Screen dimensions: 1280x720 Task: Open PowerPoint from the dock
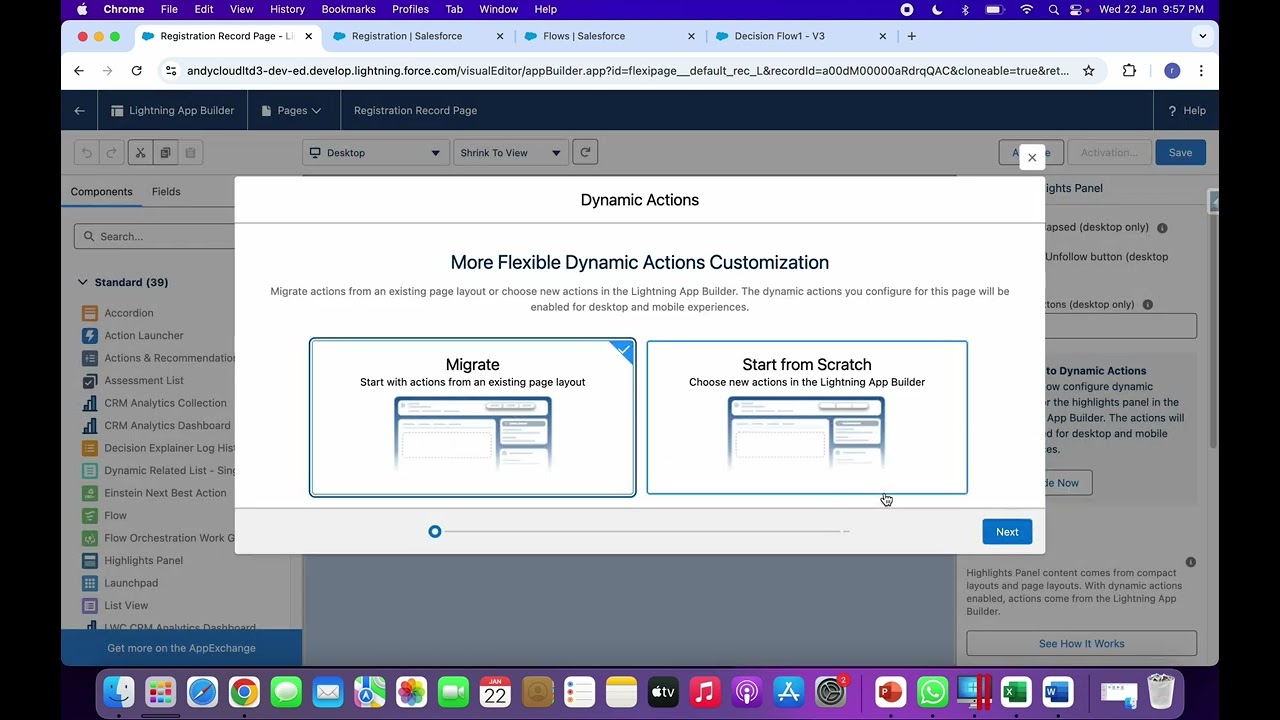click(x=890, y=692)
